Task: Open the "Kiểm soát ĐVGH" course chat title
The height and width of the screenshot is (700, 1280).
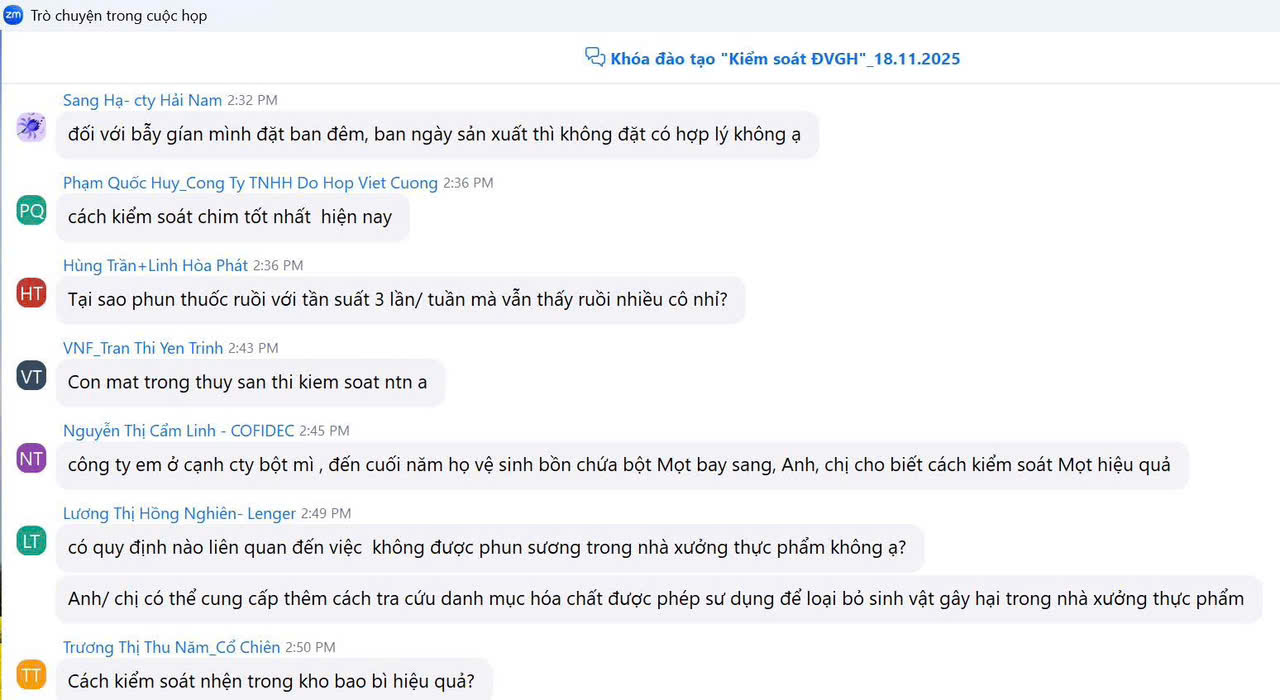Action: [785, 59]
